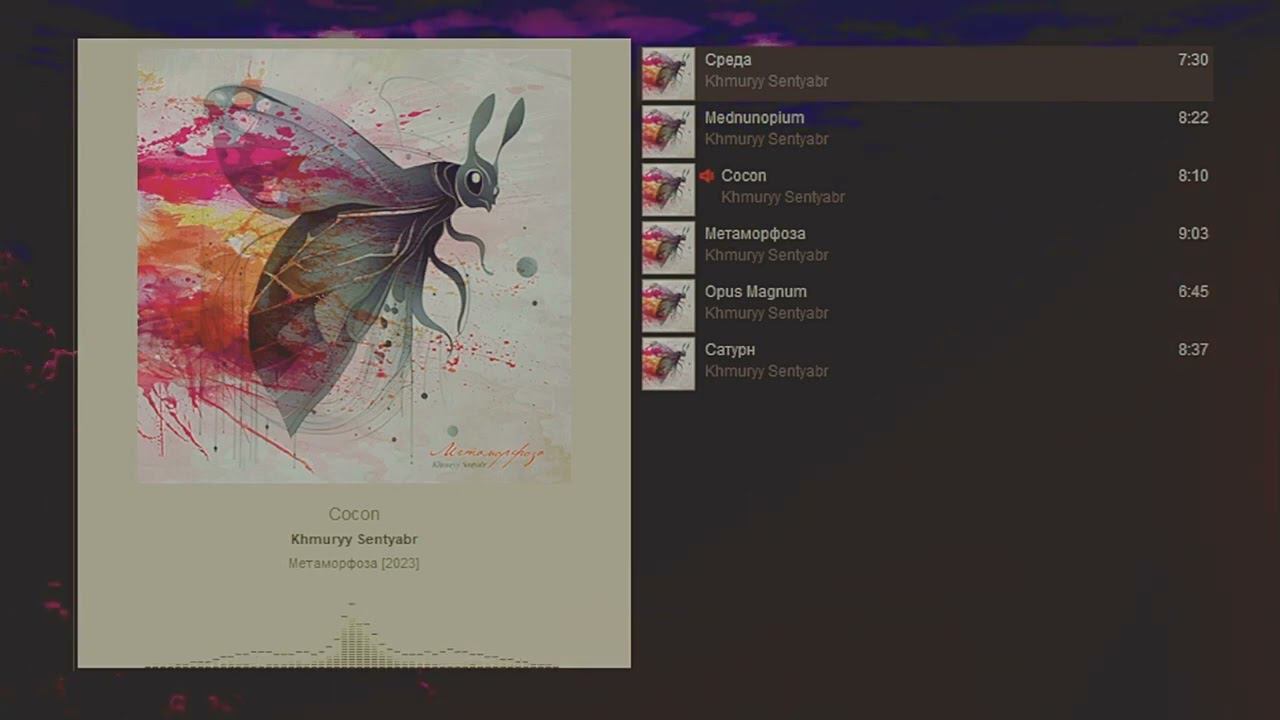1280x720 pixels.
Task: Click the Cocon title in the playlist
Action: click(744, 176)
